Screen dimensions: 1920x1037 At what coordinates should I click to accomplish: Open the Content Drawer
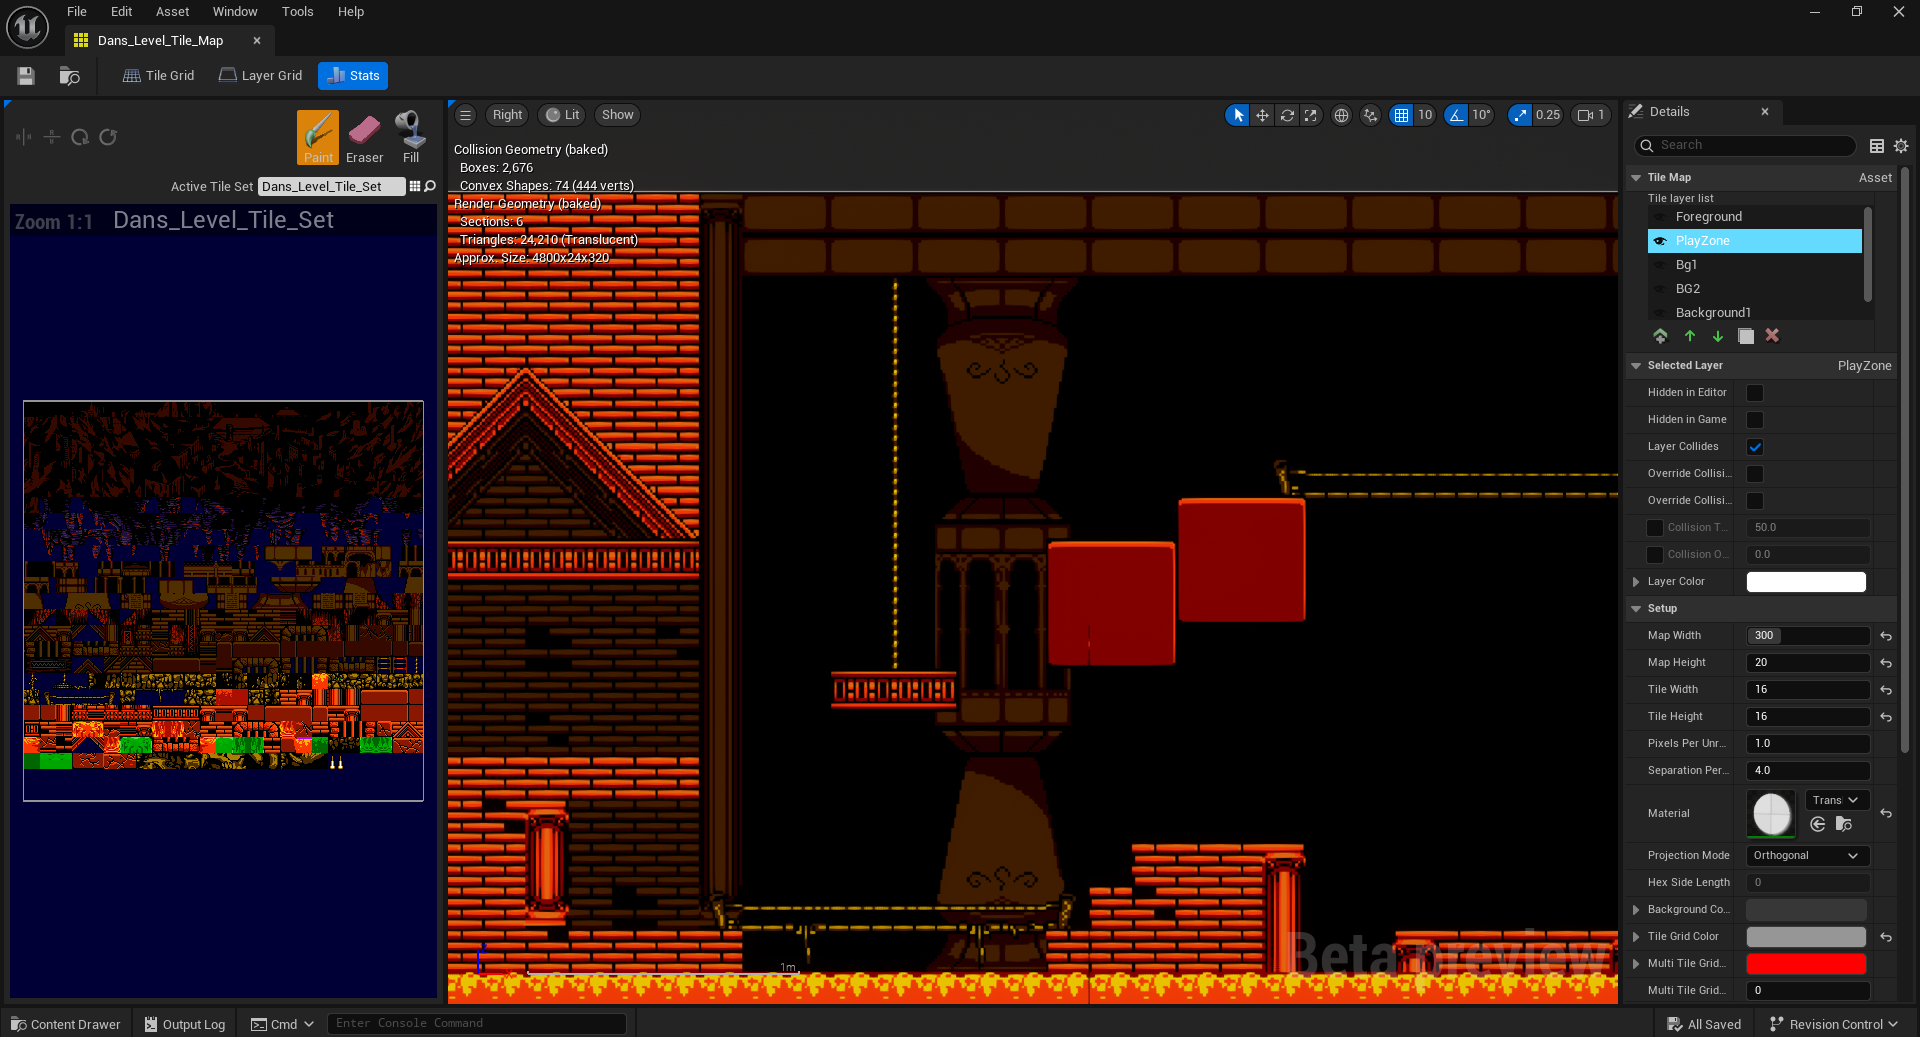[66, 1024]
